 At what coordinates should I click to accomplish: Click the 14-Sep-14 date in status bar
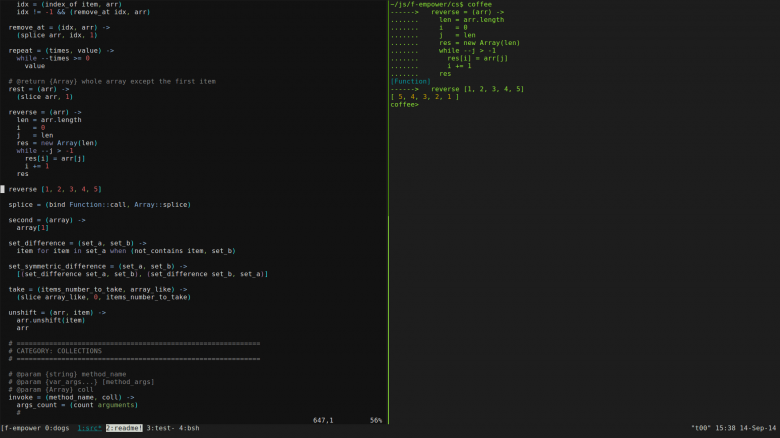click(758, 428)
